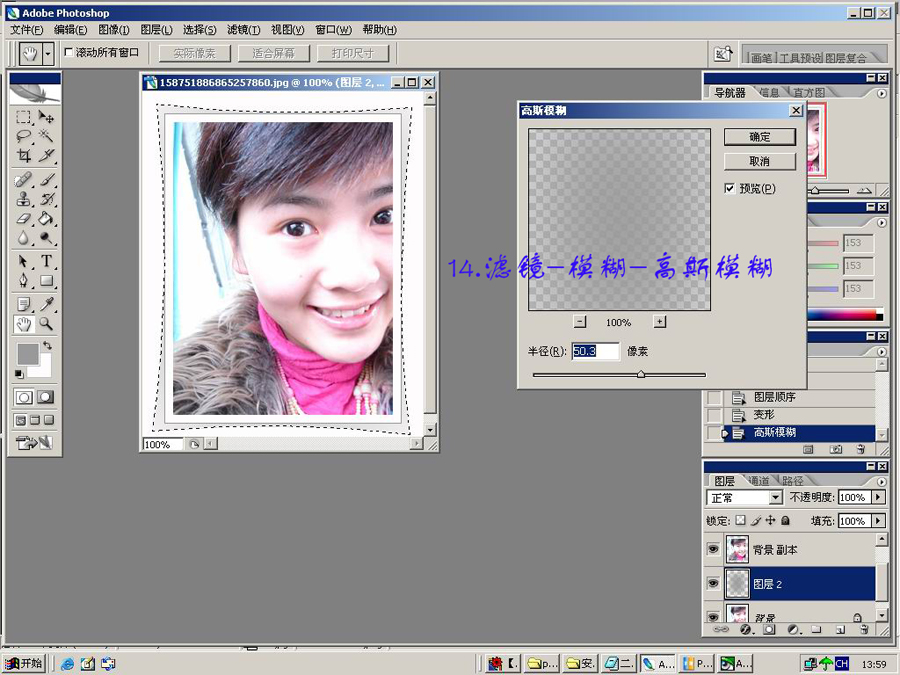Create new layer in Layers panel
The image size is (900, 675).
click(840, 630)
